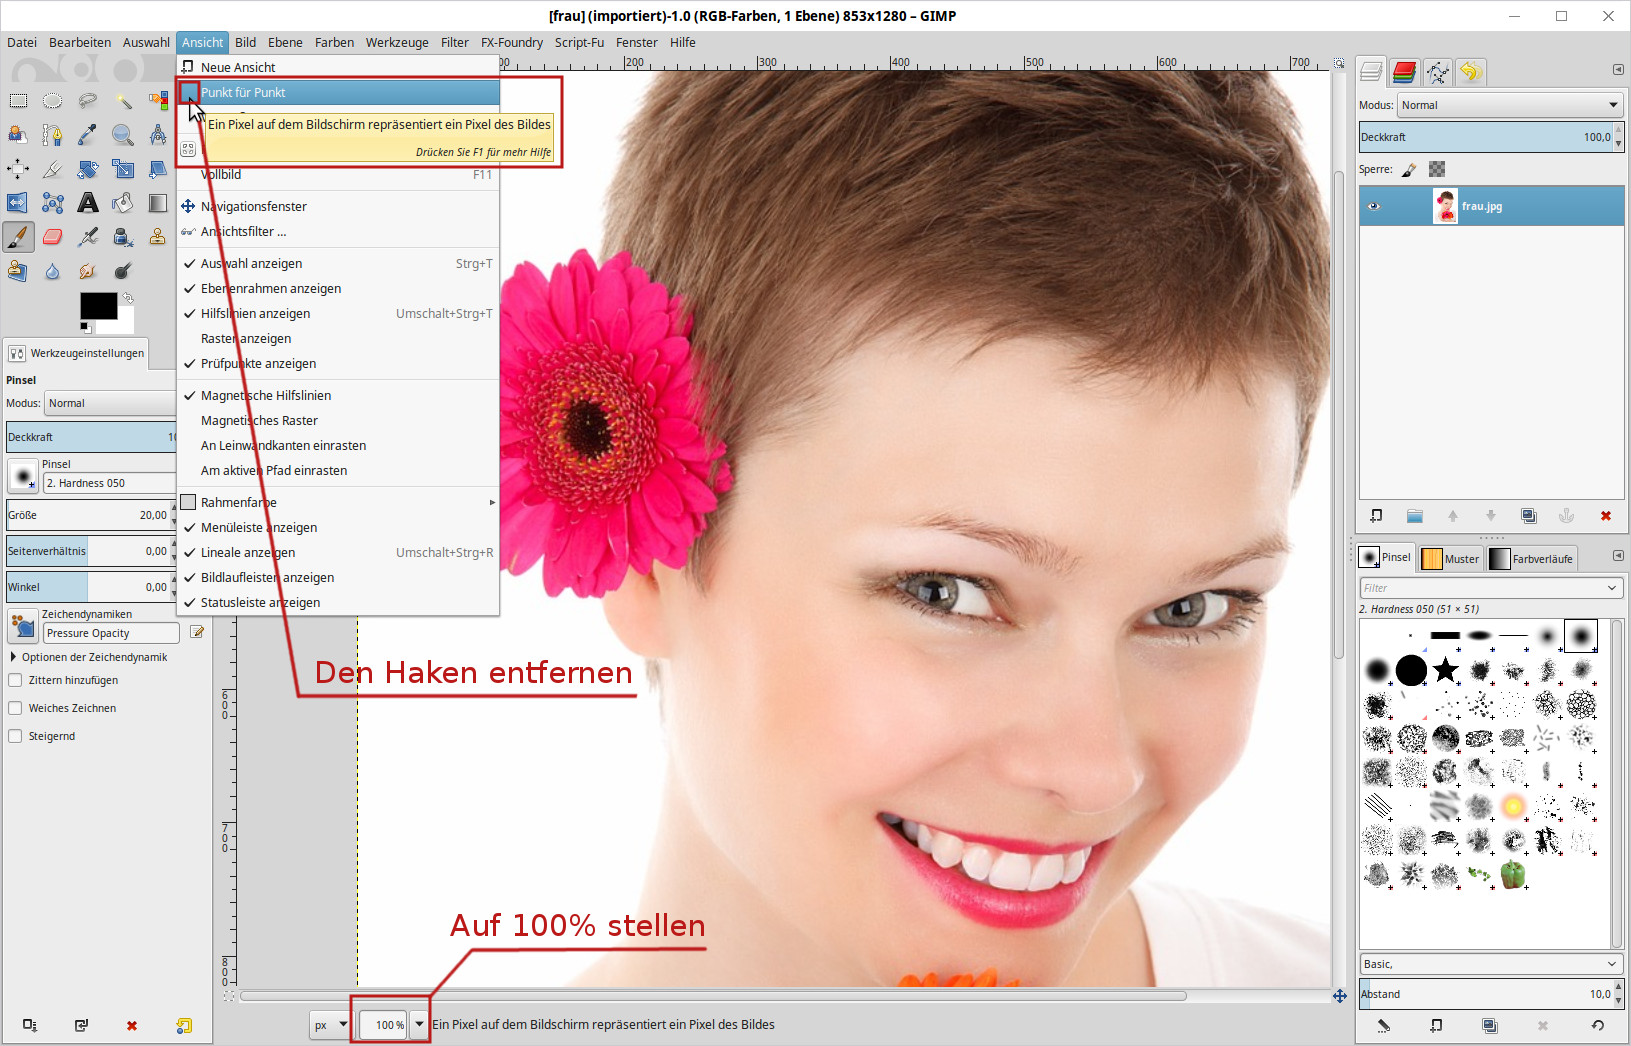Image resolution: width=1631 pixels, height=1046 pixels.
Task: Toggle the Steigernd checkbox
Action: click(x=15, y=736)
